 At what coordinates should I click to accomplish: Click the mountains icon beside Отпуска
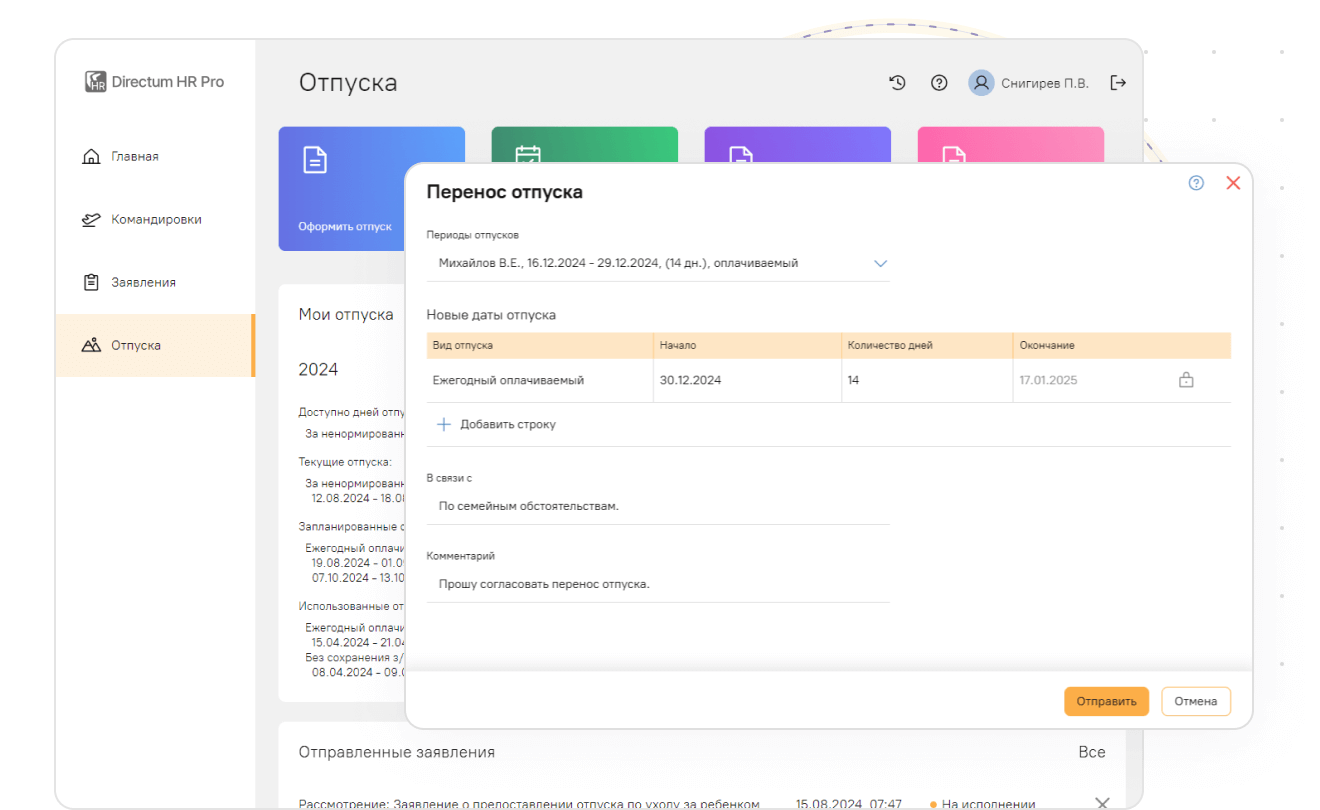click(x=91, y=345)
